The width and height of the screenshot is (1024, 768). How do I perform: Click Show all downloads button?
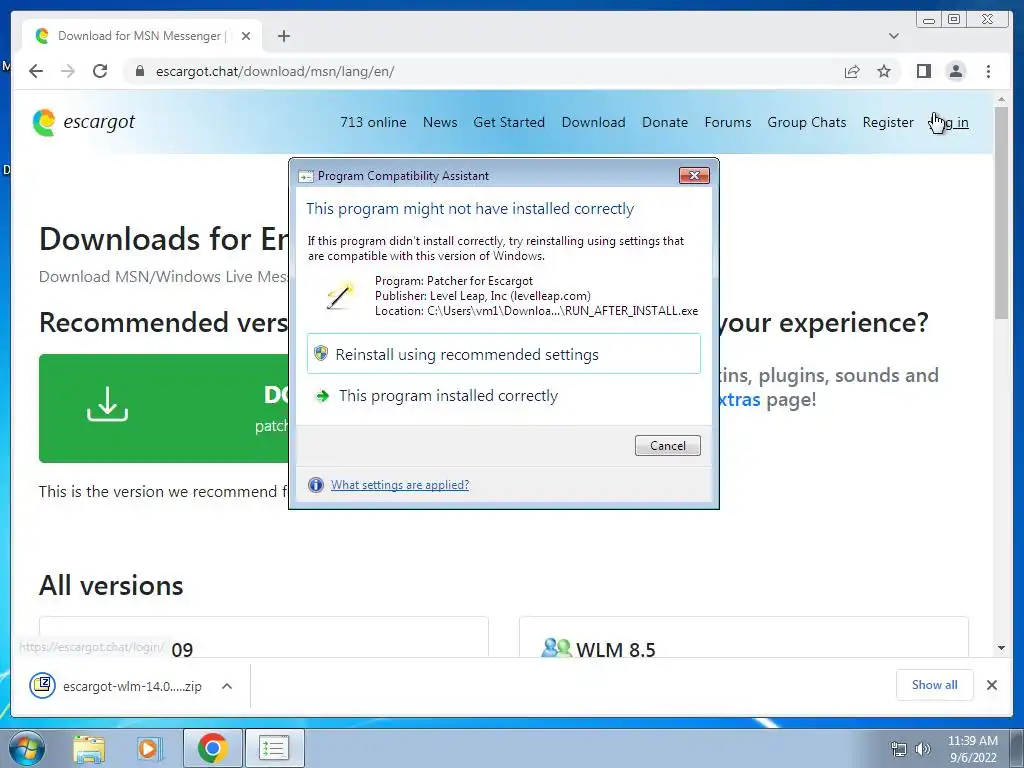click(x=935, y=684)
